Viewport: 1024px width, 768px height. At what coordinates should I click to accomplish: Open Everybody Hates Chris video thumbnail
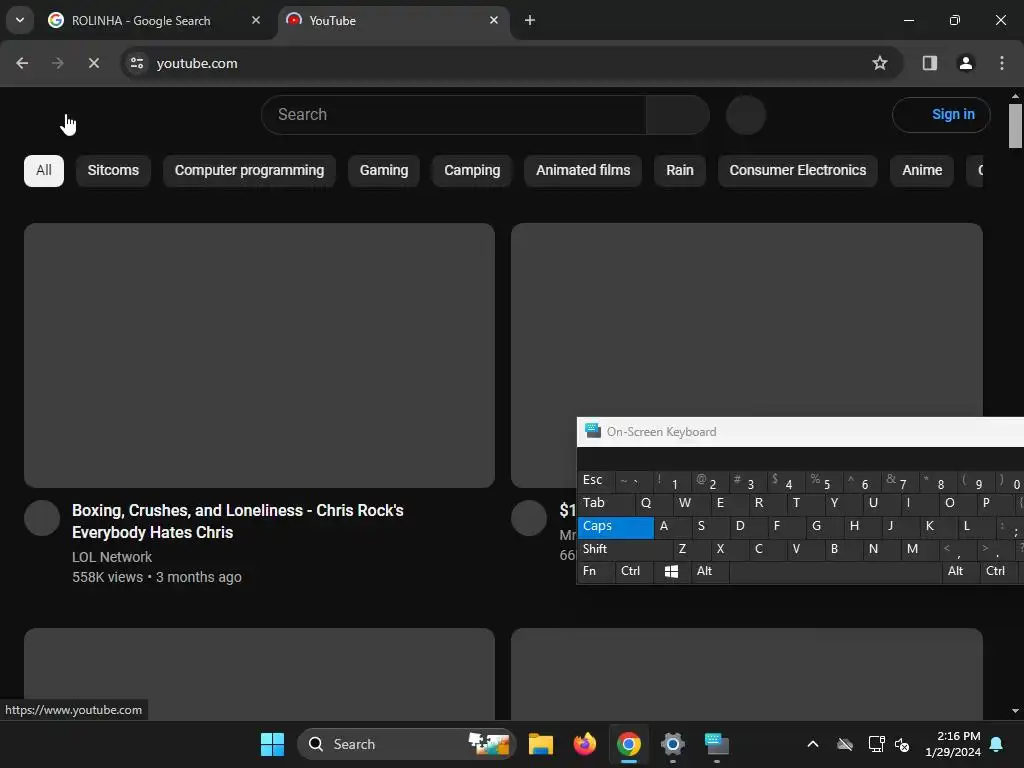coord(259,355)
